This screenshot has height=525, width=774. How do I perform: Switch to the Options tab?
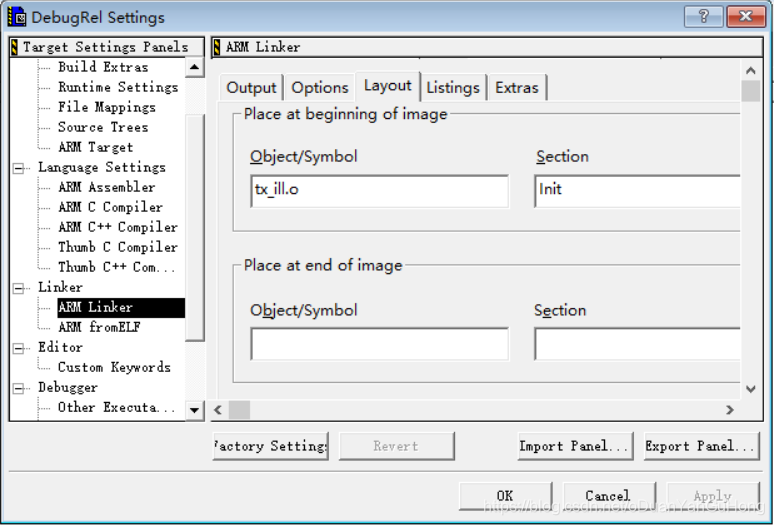320,87
